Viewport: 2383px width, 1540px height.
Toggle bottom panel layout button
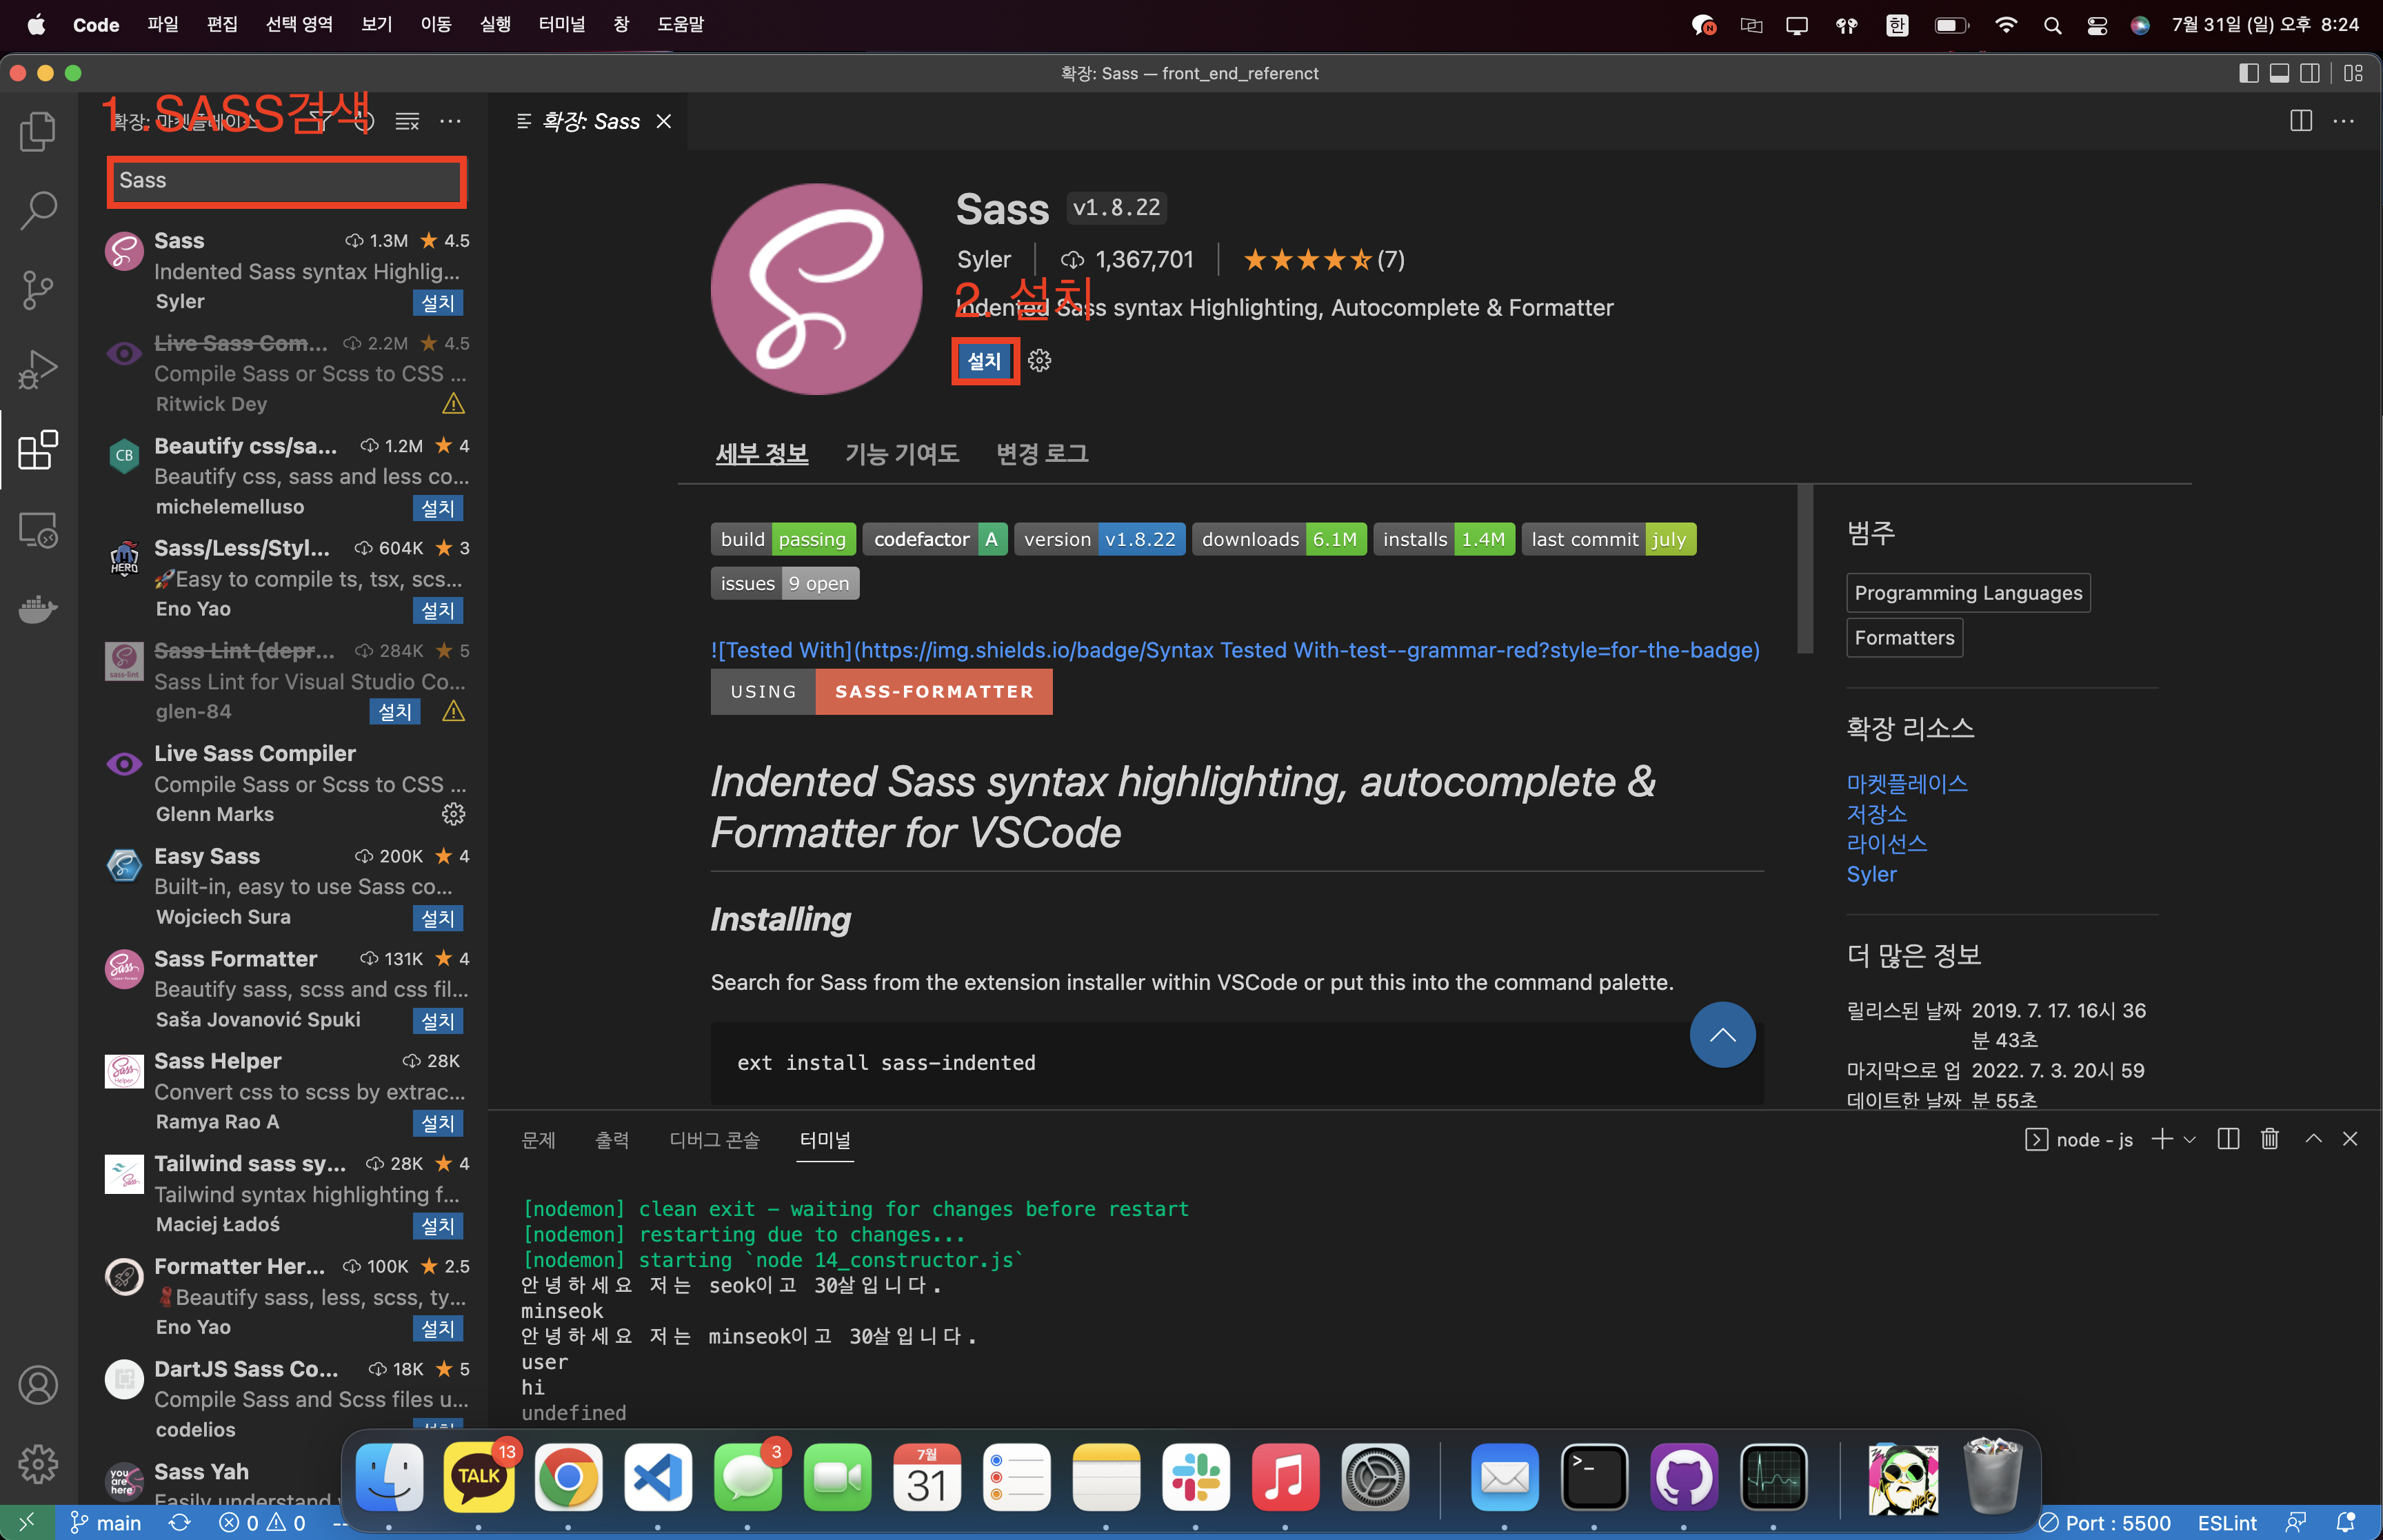2279,73
